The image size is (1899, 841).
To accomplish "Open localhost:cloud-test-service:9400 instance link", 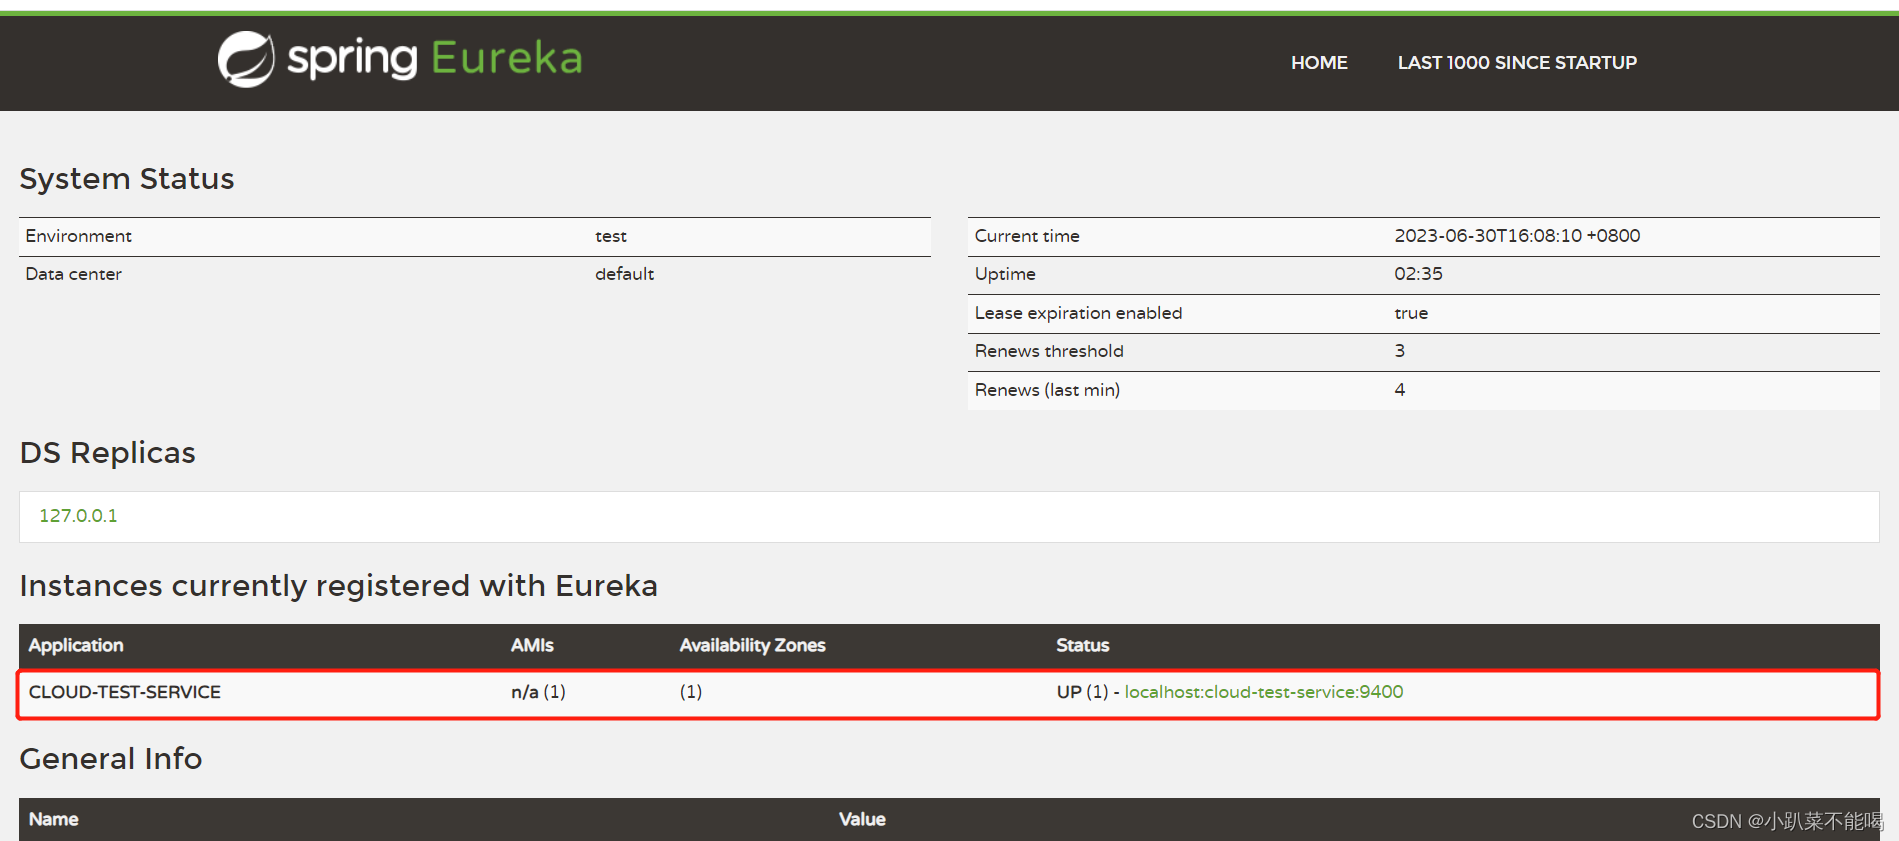I will [1264, 692].
